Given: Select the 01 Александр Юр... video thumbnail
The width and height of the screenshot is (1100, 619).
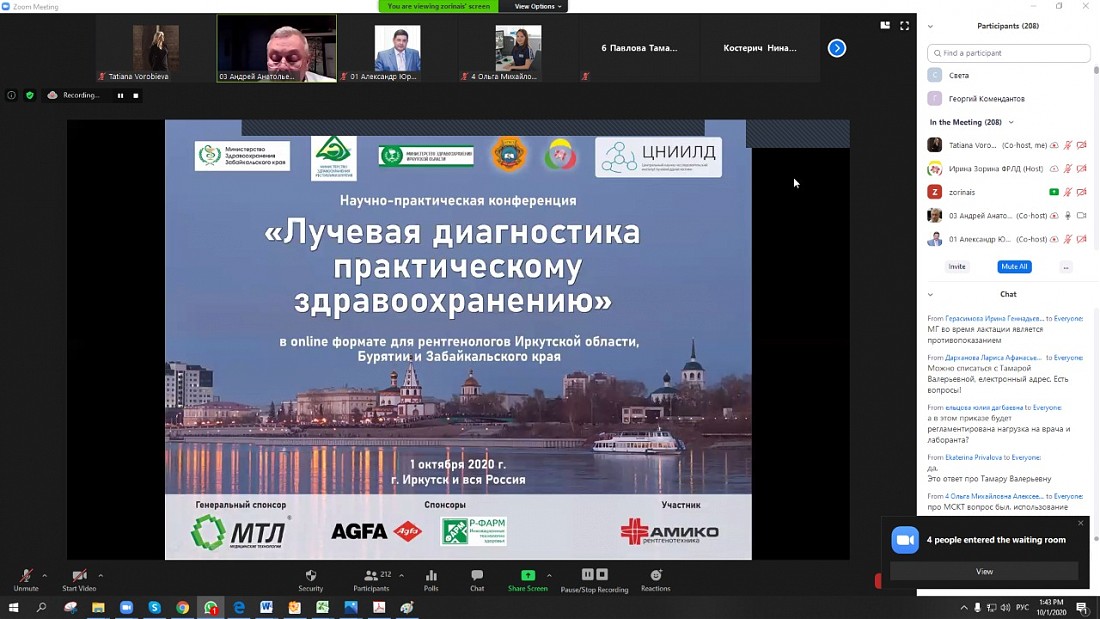Looking at the screenshot, I should tap(398, 48).
